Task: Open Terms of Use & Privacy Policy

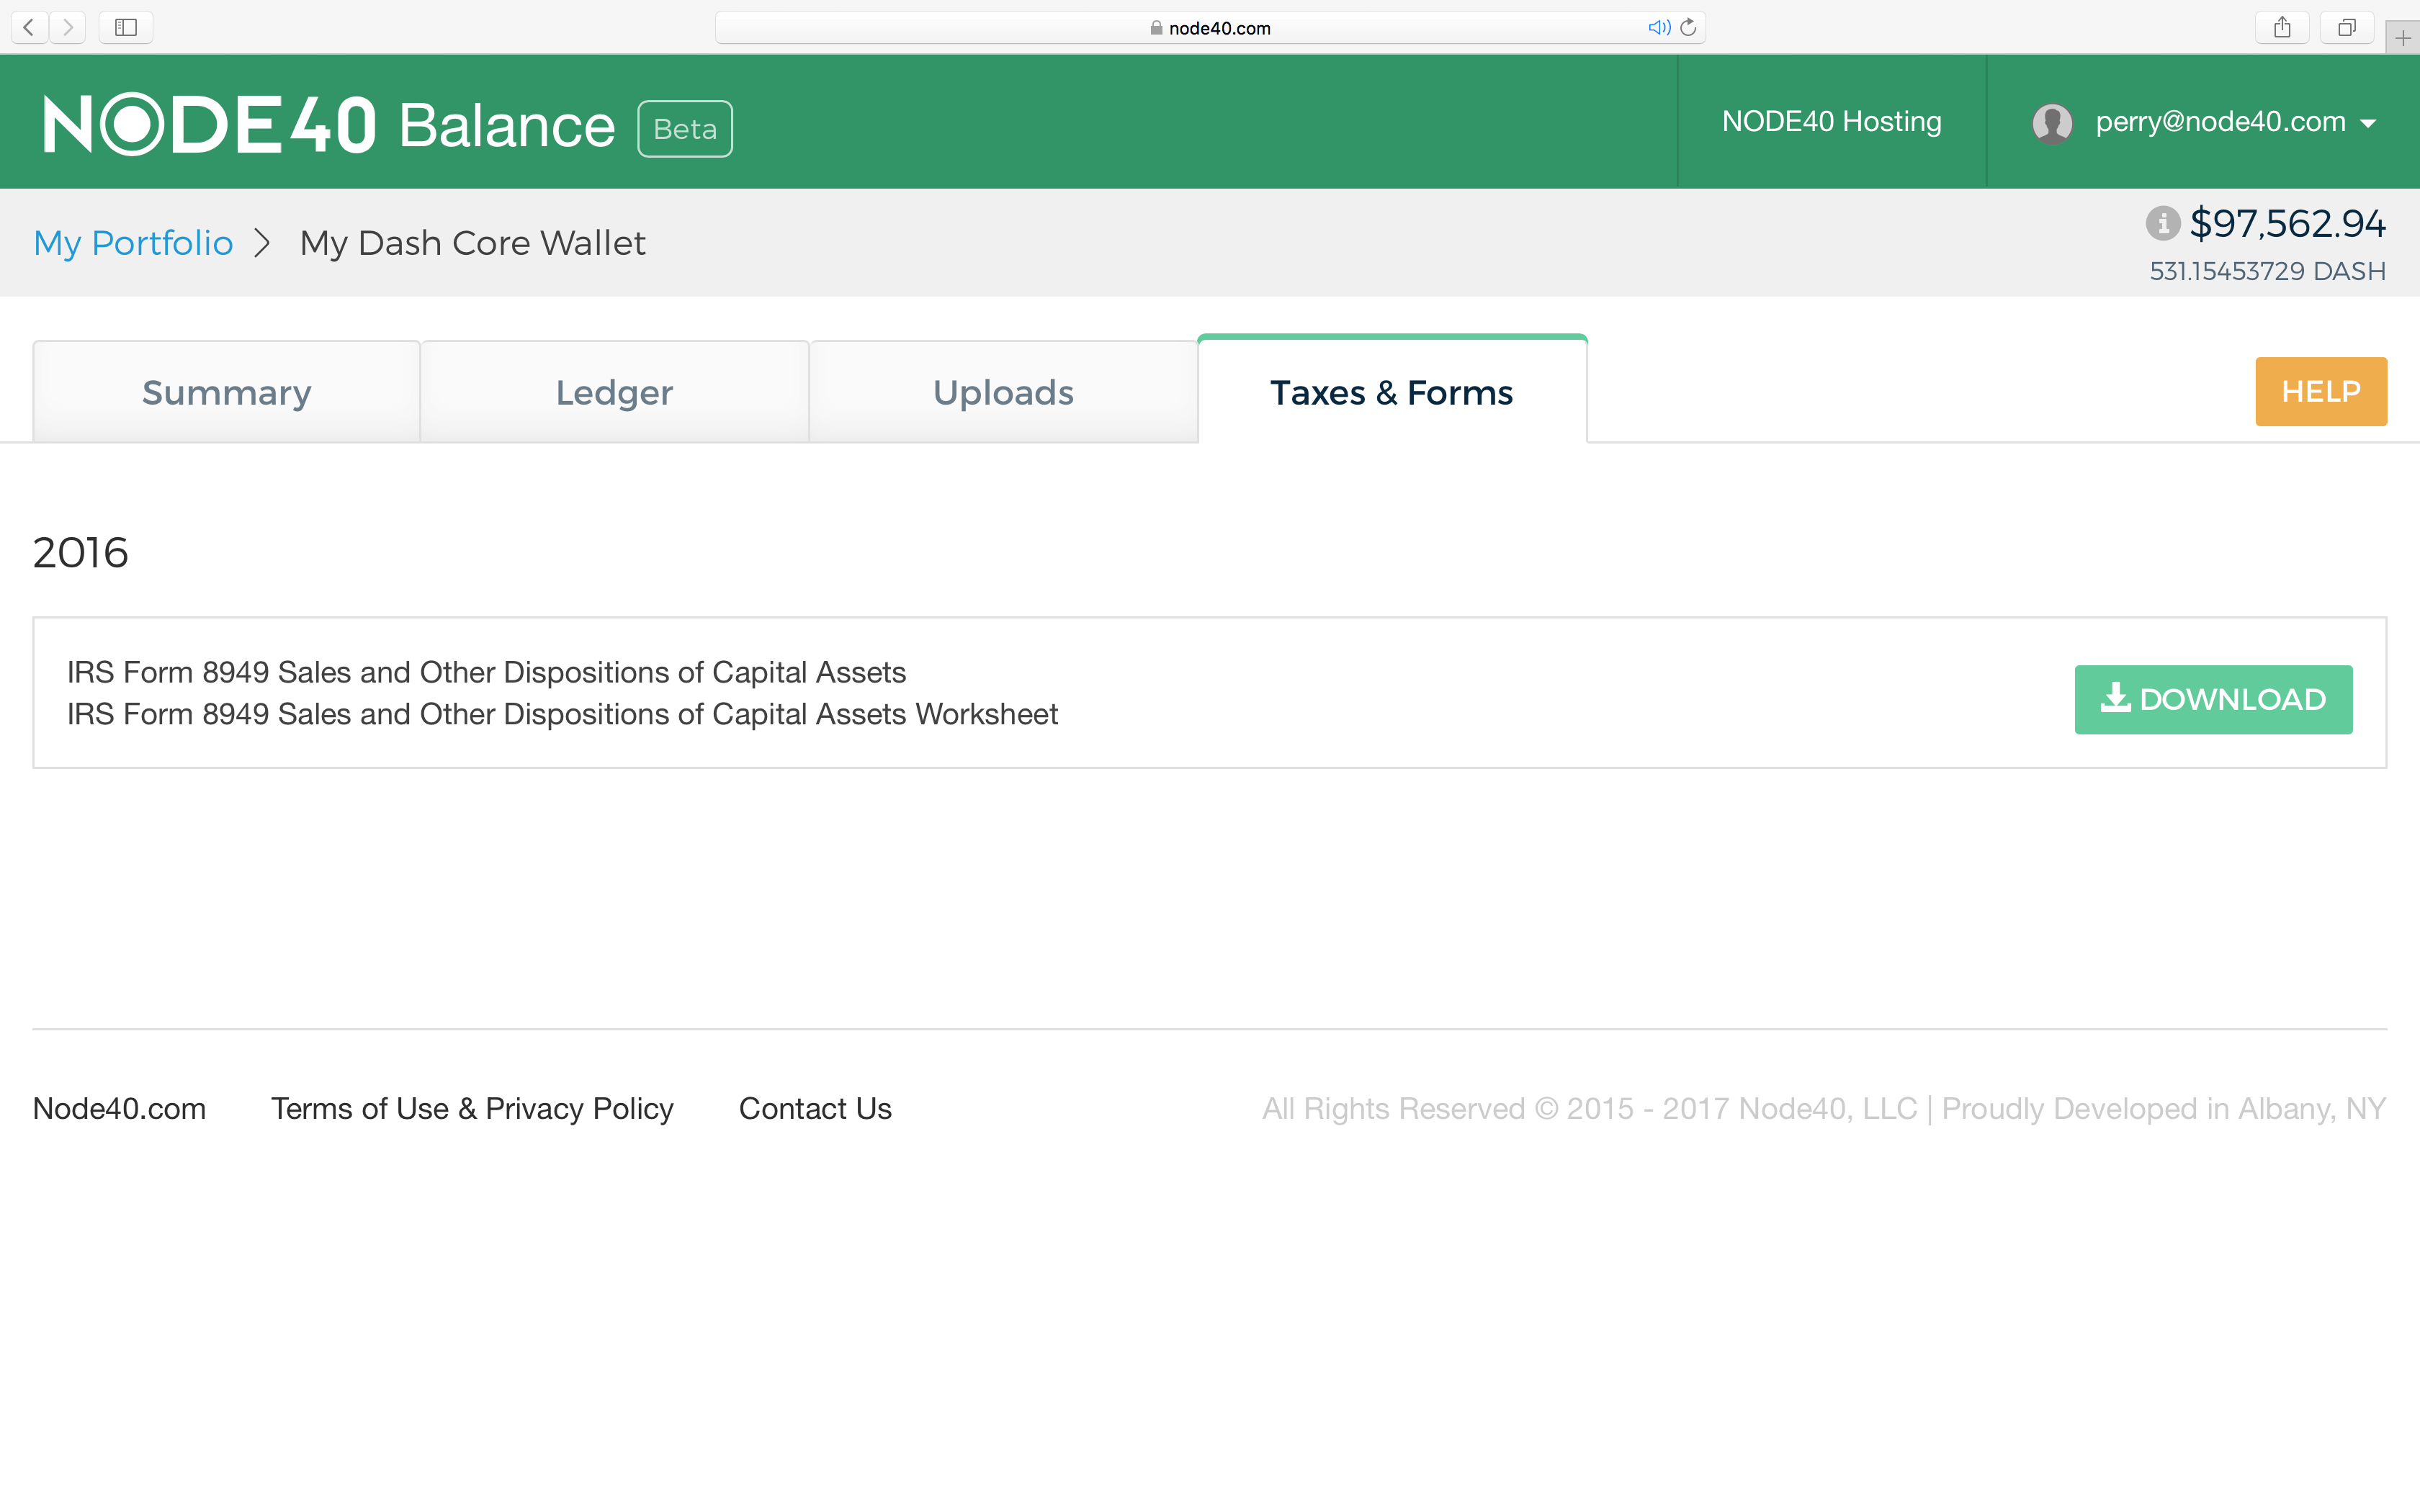Action: click(x=472, y=1108)
